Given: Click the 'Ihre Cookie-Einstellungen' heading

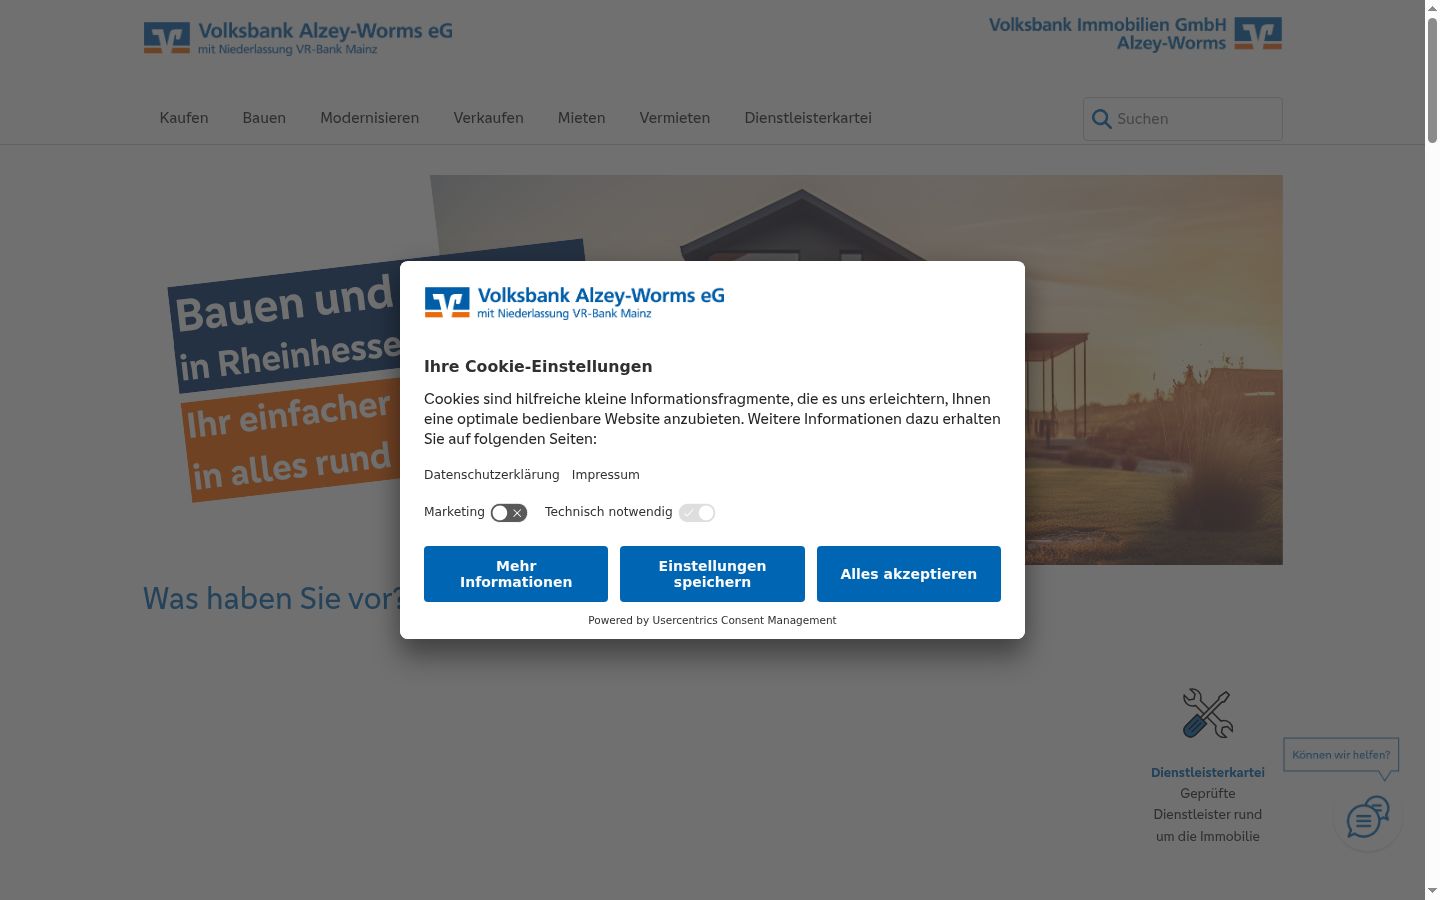Looking at the screenshot, I should pyautogui.click(x=538, y=366).
